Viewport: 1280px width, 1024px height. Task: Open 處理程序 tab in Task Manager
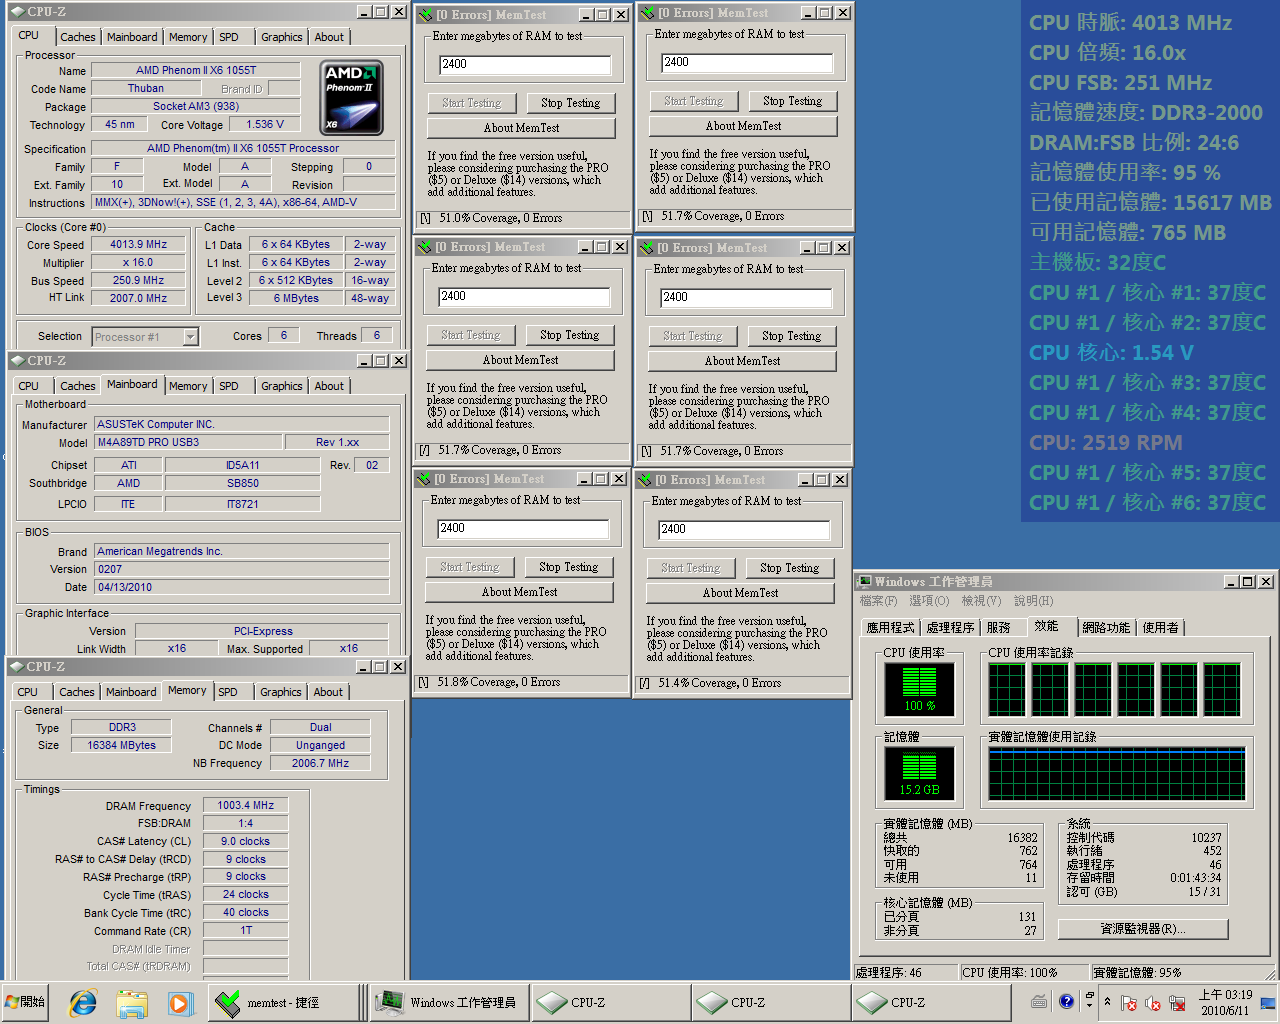(950, 628)
